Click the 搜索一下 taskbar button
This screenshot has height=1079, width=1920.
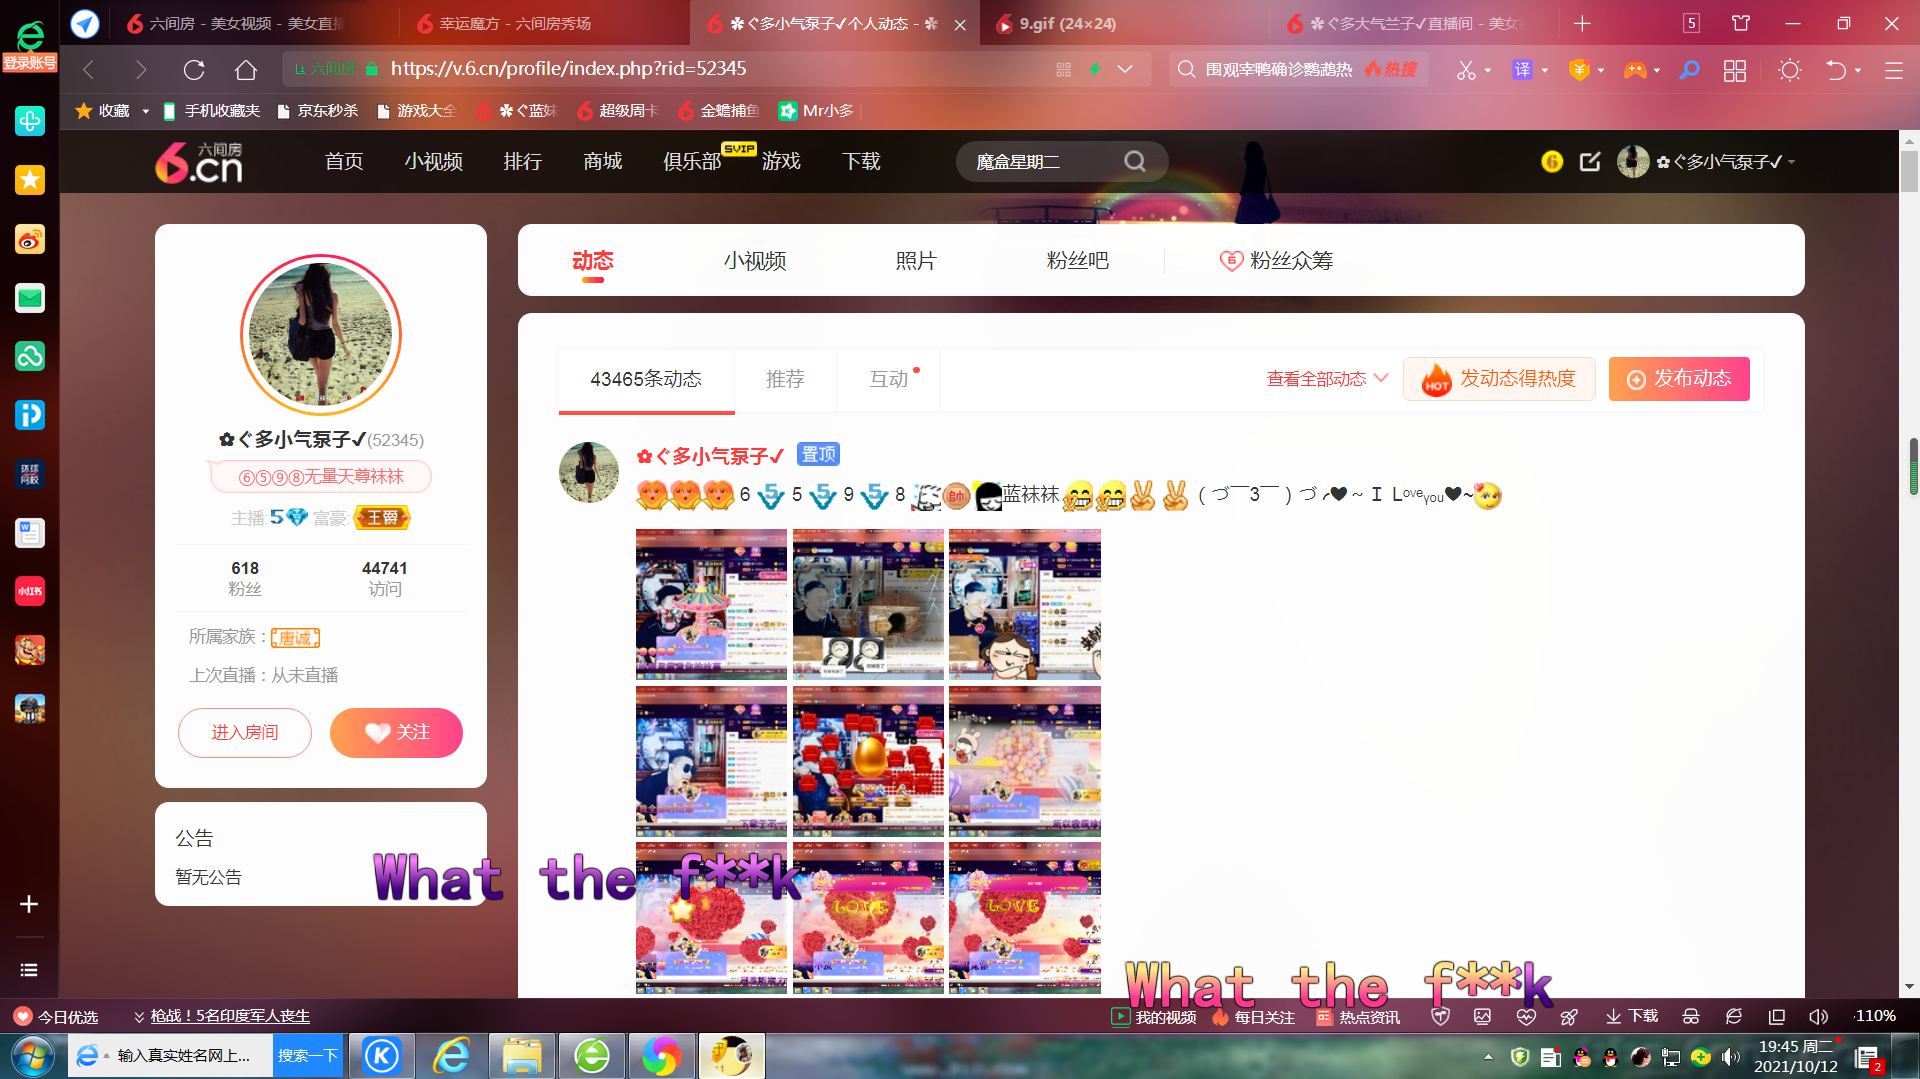[x=308, y=1056]
